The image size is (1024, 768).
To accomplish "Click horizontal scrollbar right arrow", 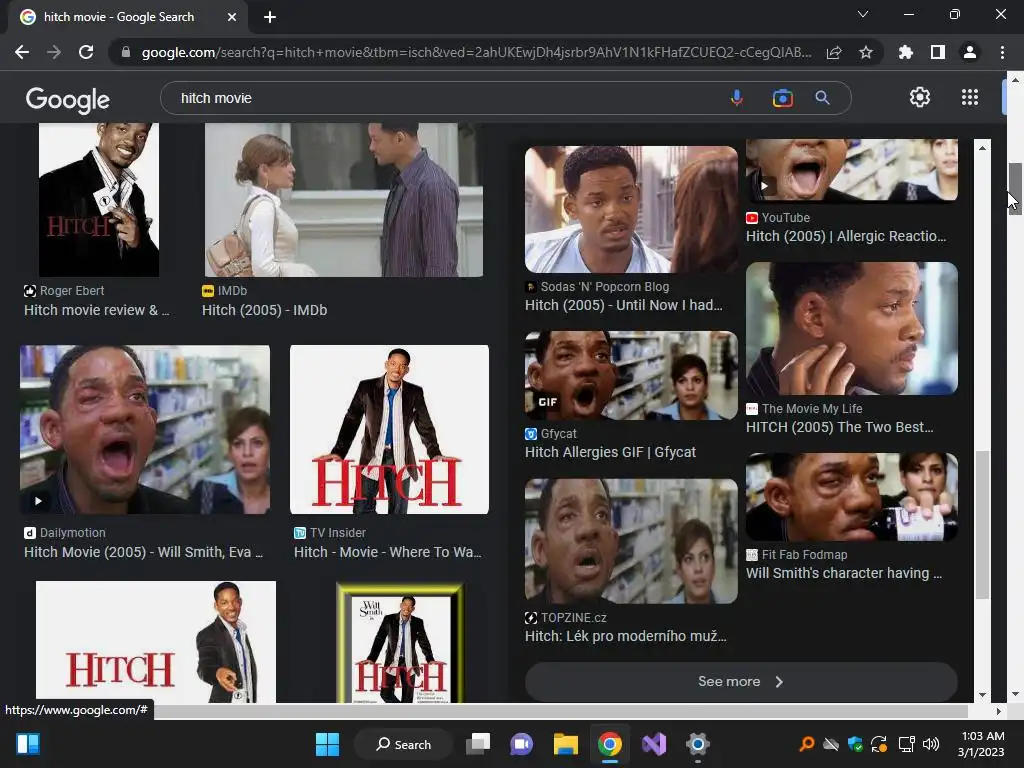I will pos(999,711).
